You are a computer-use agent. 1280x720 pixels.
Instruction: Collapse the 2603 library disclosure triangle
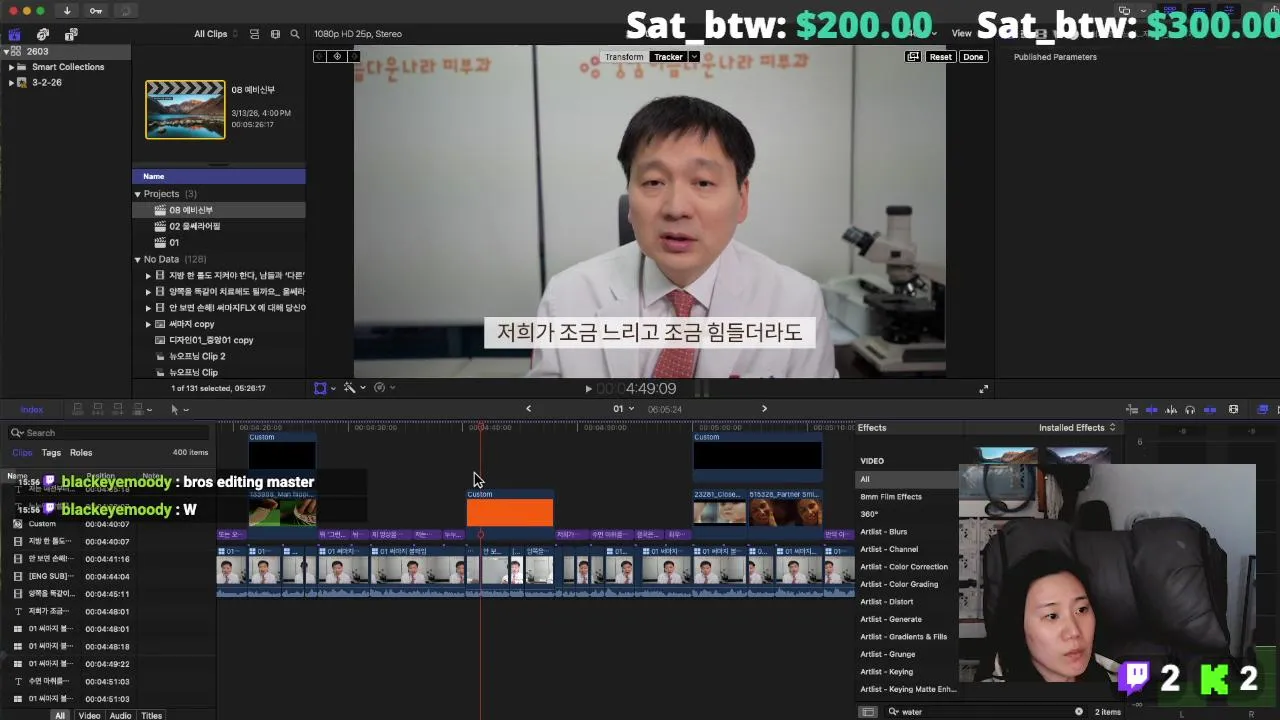coord(7,51)
